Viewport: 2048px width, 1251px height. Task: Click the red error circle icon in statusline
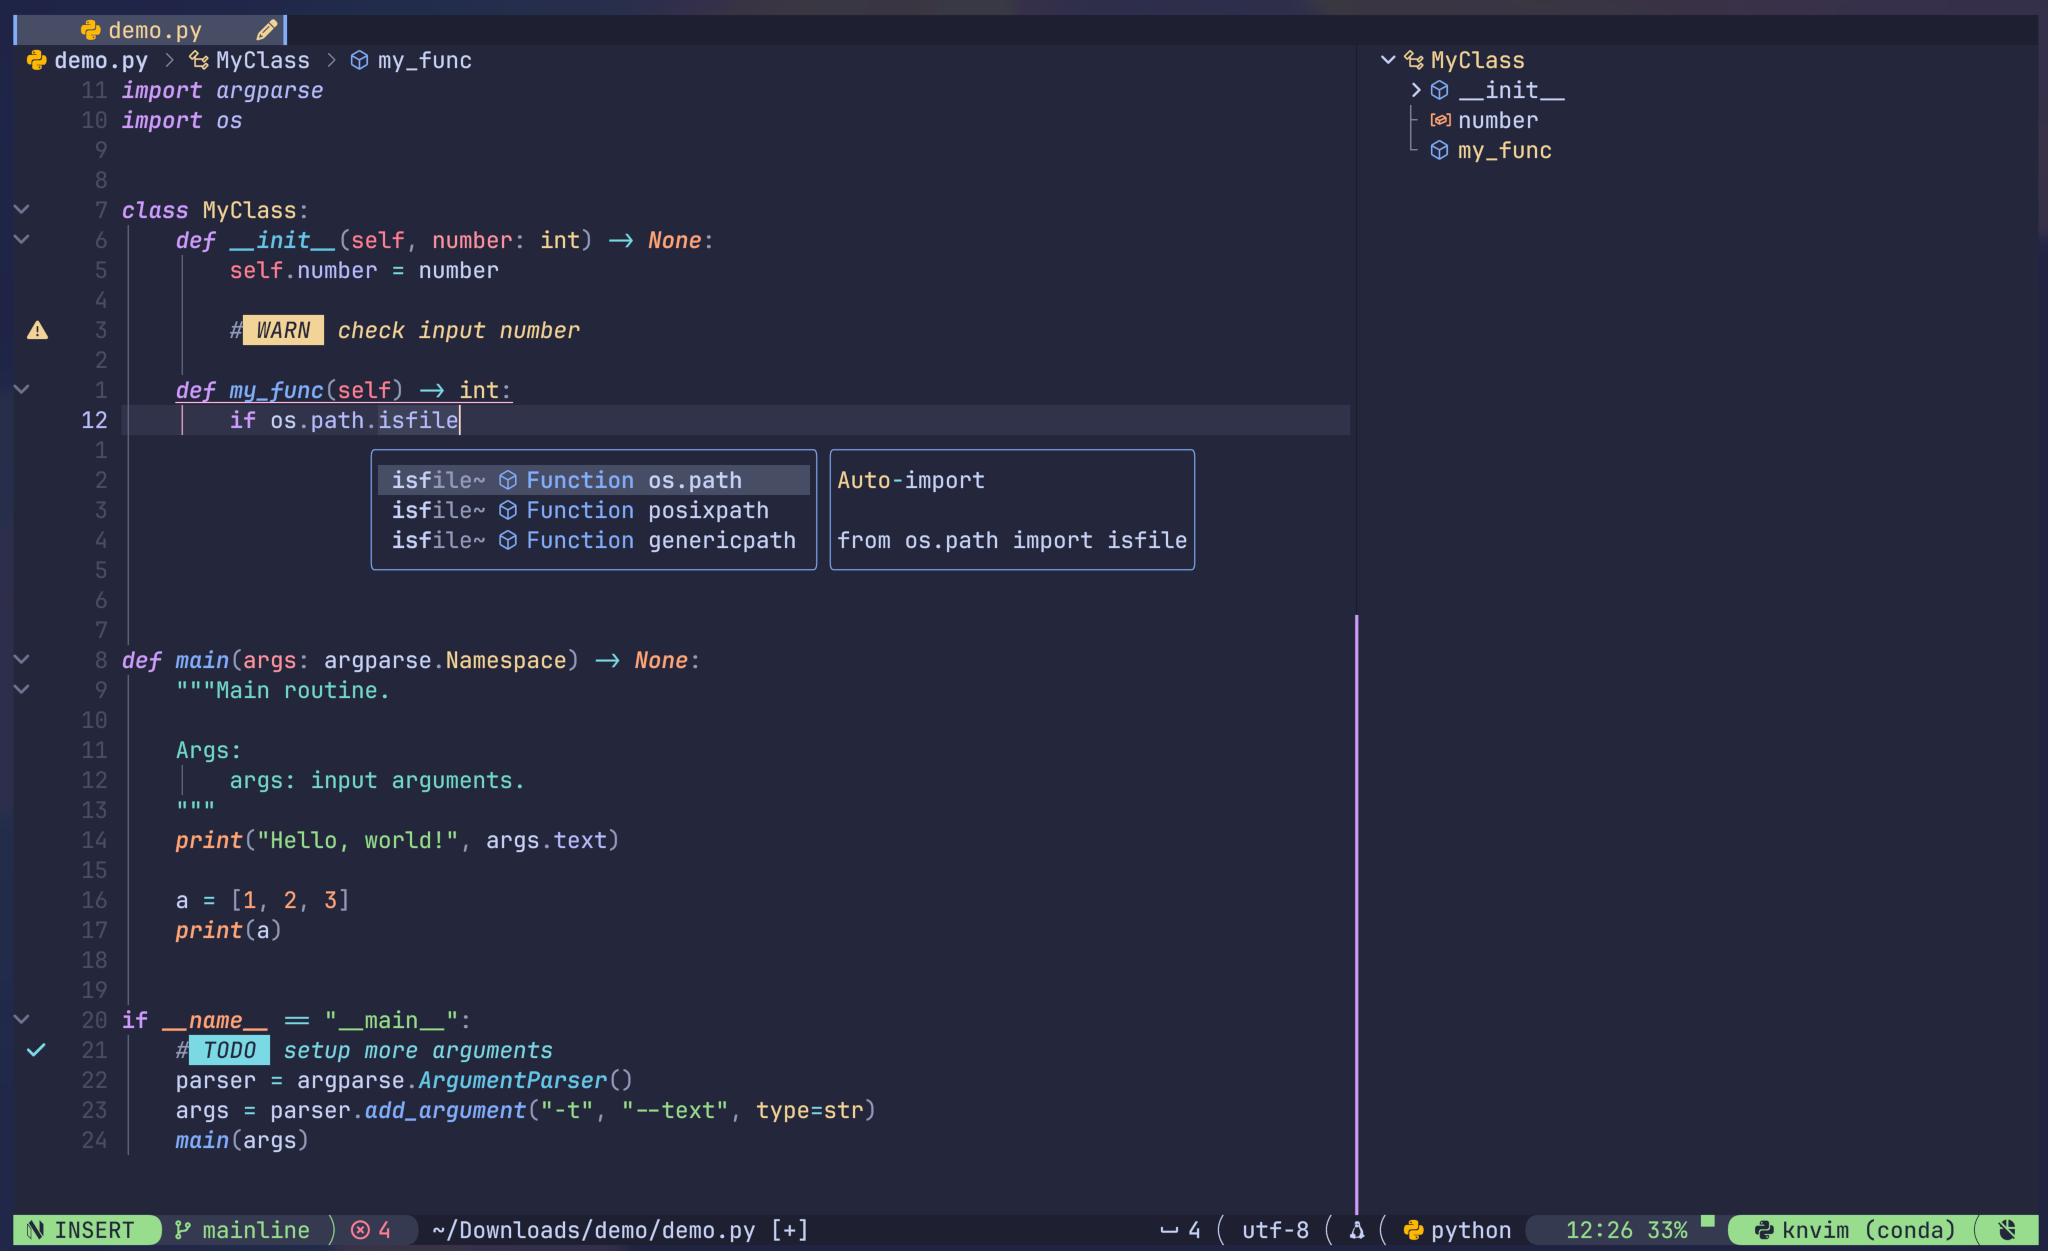360,1230
